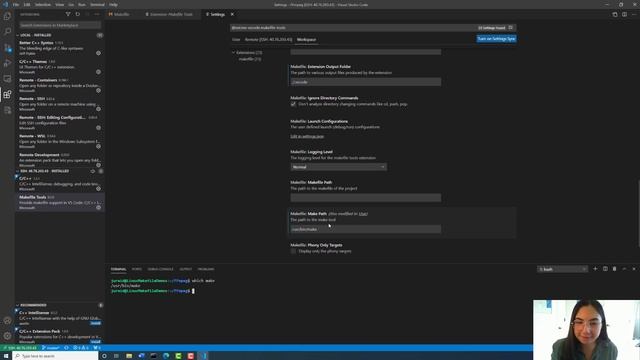Image resolution: width=640 pixels, height=360 pixels.
Task: Close the terminal panel
Action: (634, 269)
